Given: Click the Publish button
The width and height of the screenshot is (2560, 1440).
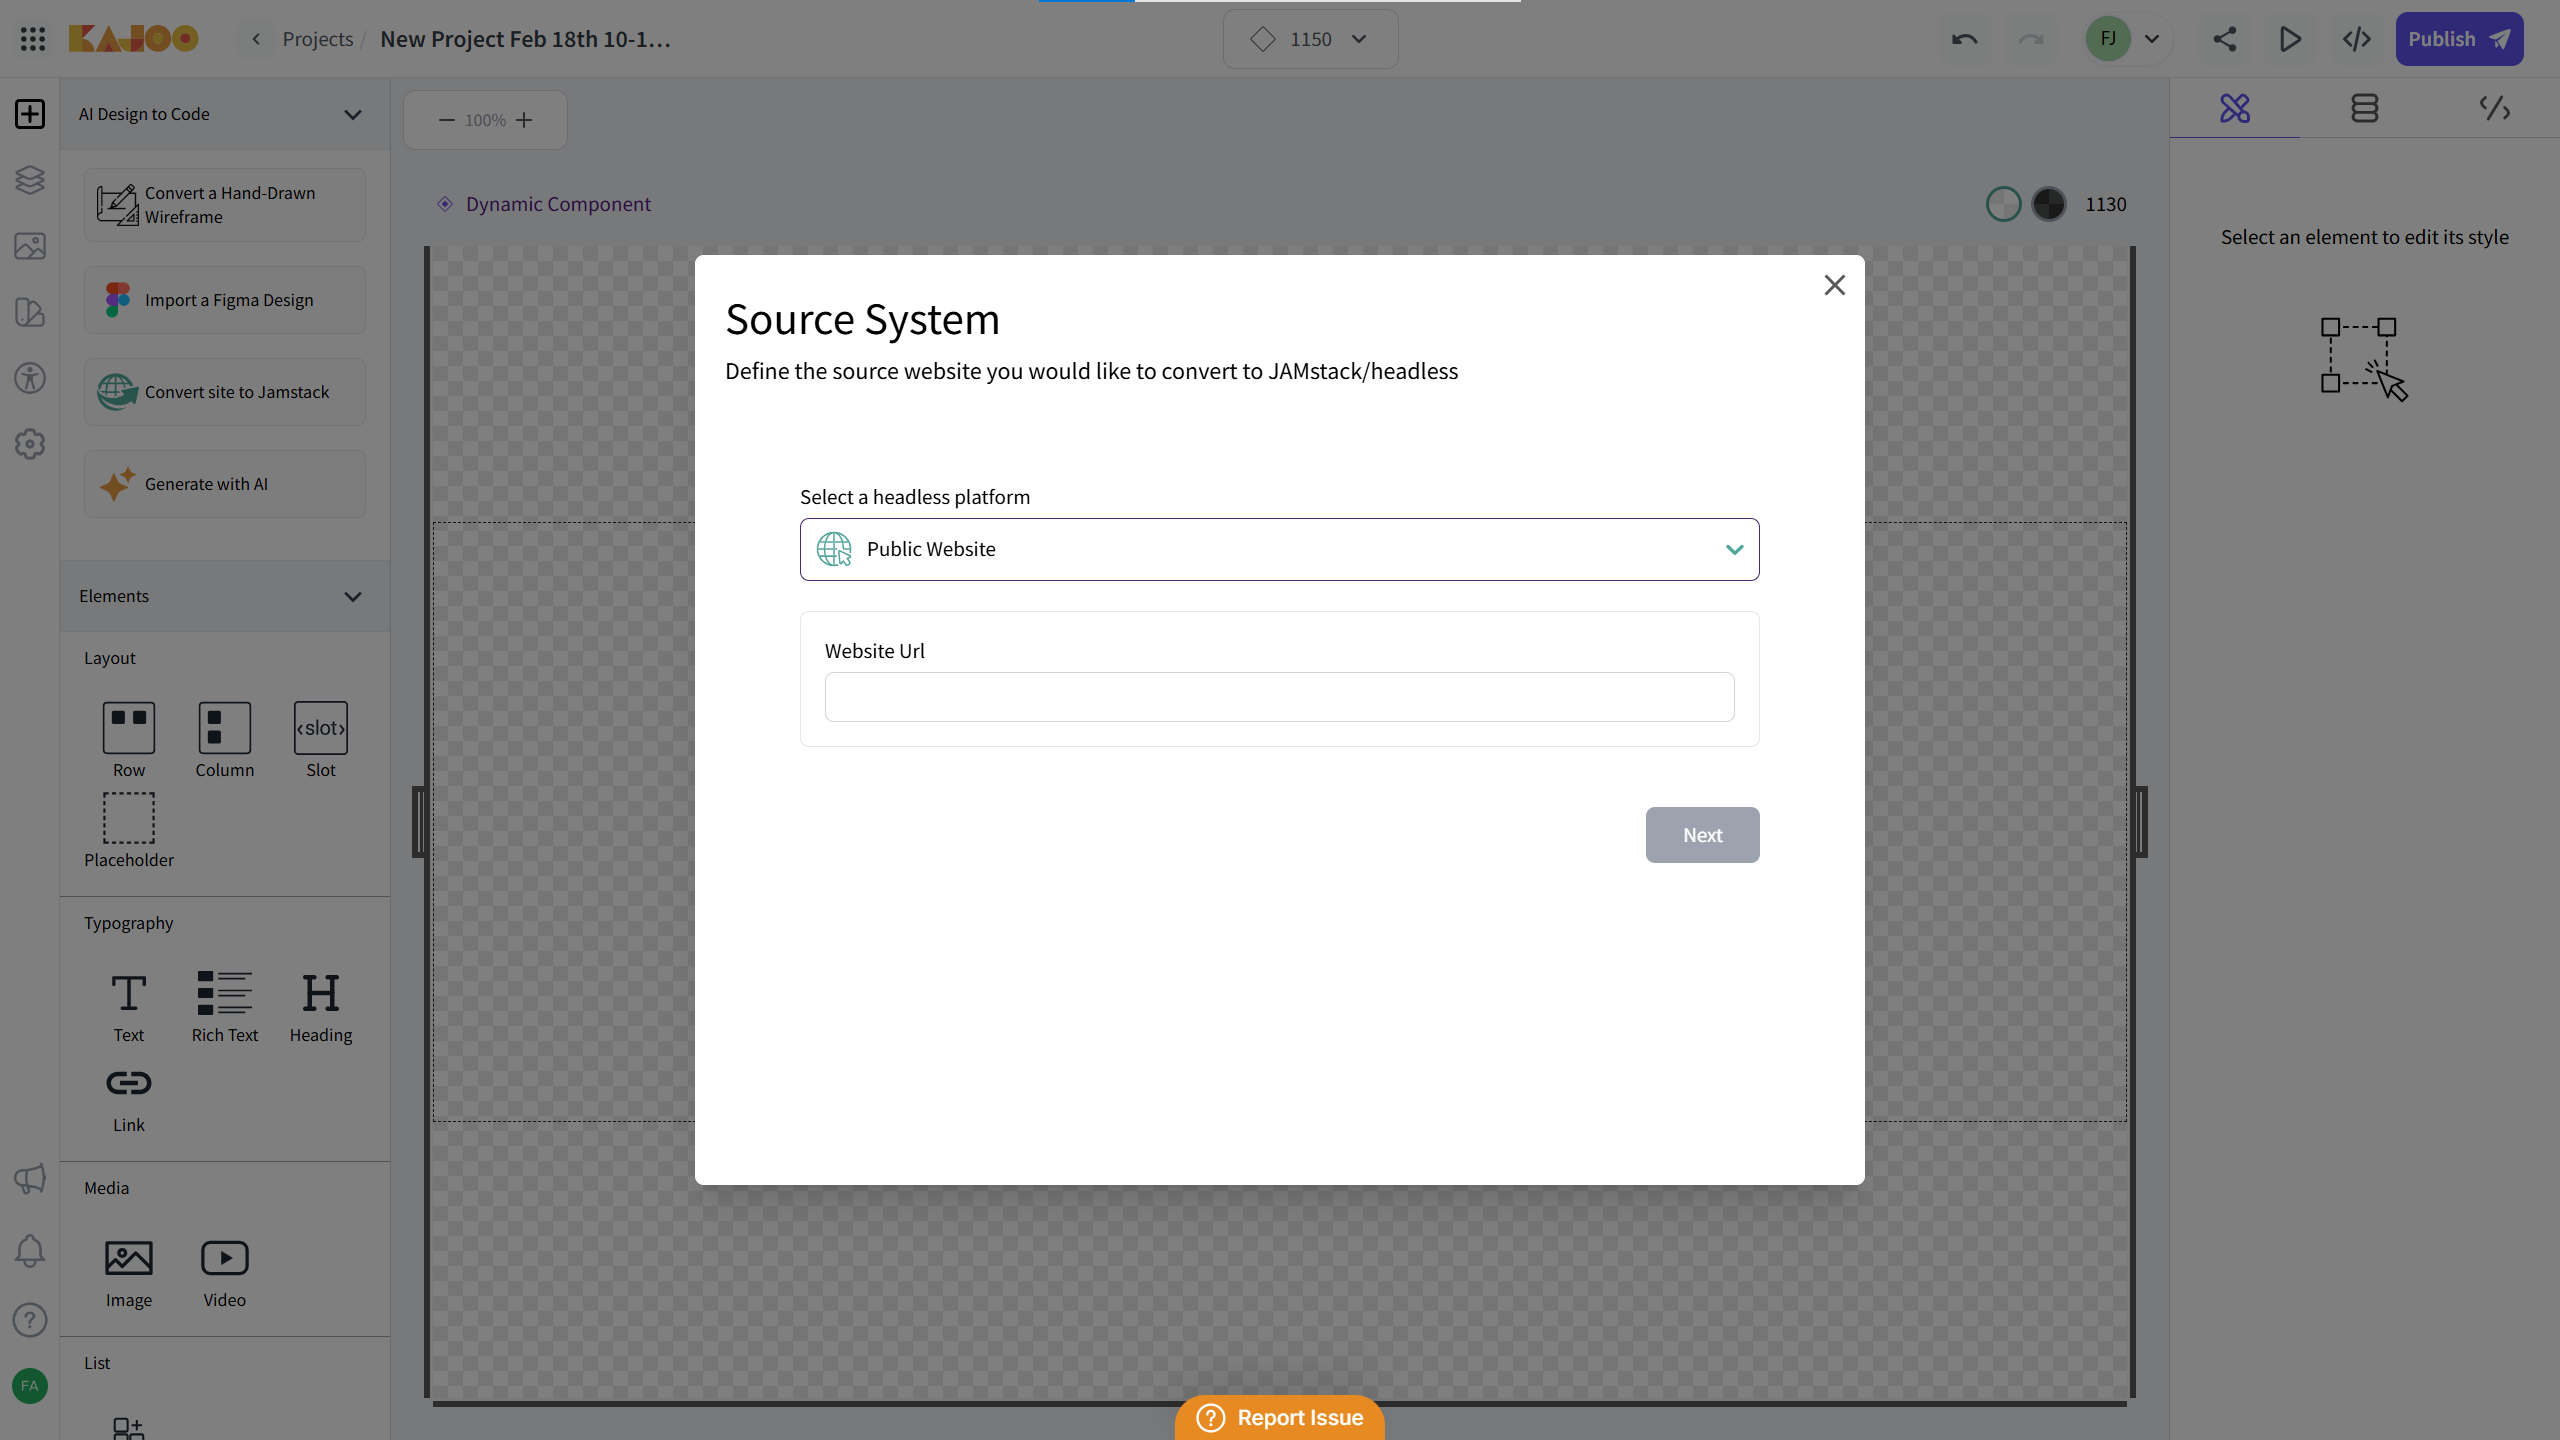Looking at the screenshot, I should [2458, 39].
